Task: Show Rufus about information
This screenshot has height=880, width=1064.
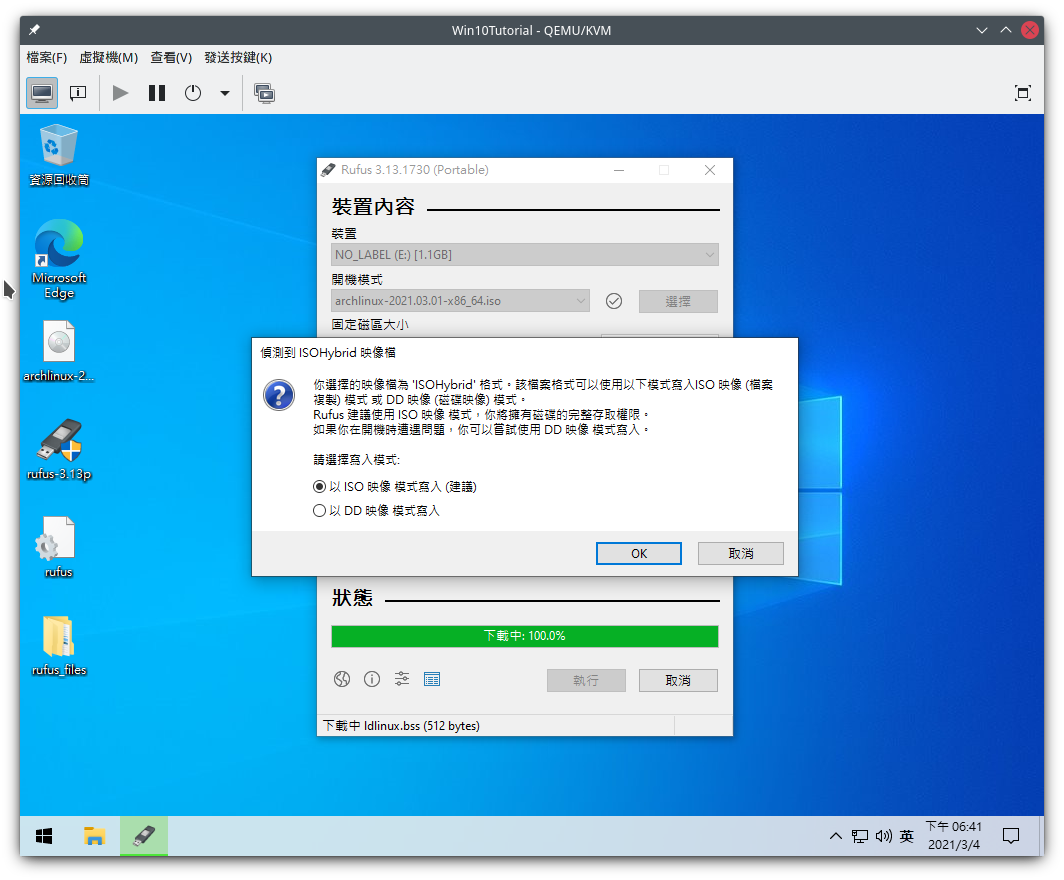Action: click(372, 679)
